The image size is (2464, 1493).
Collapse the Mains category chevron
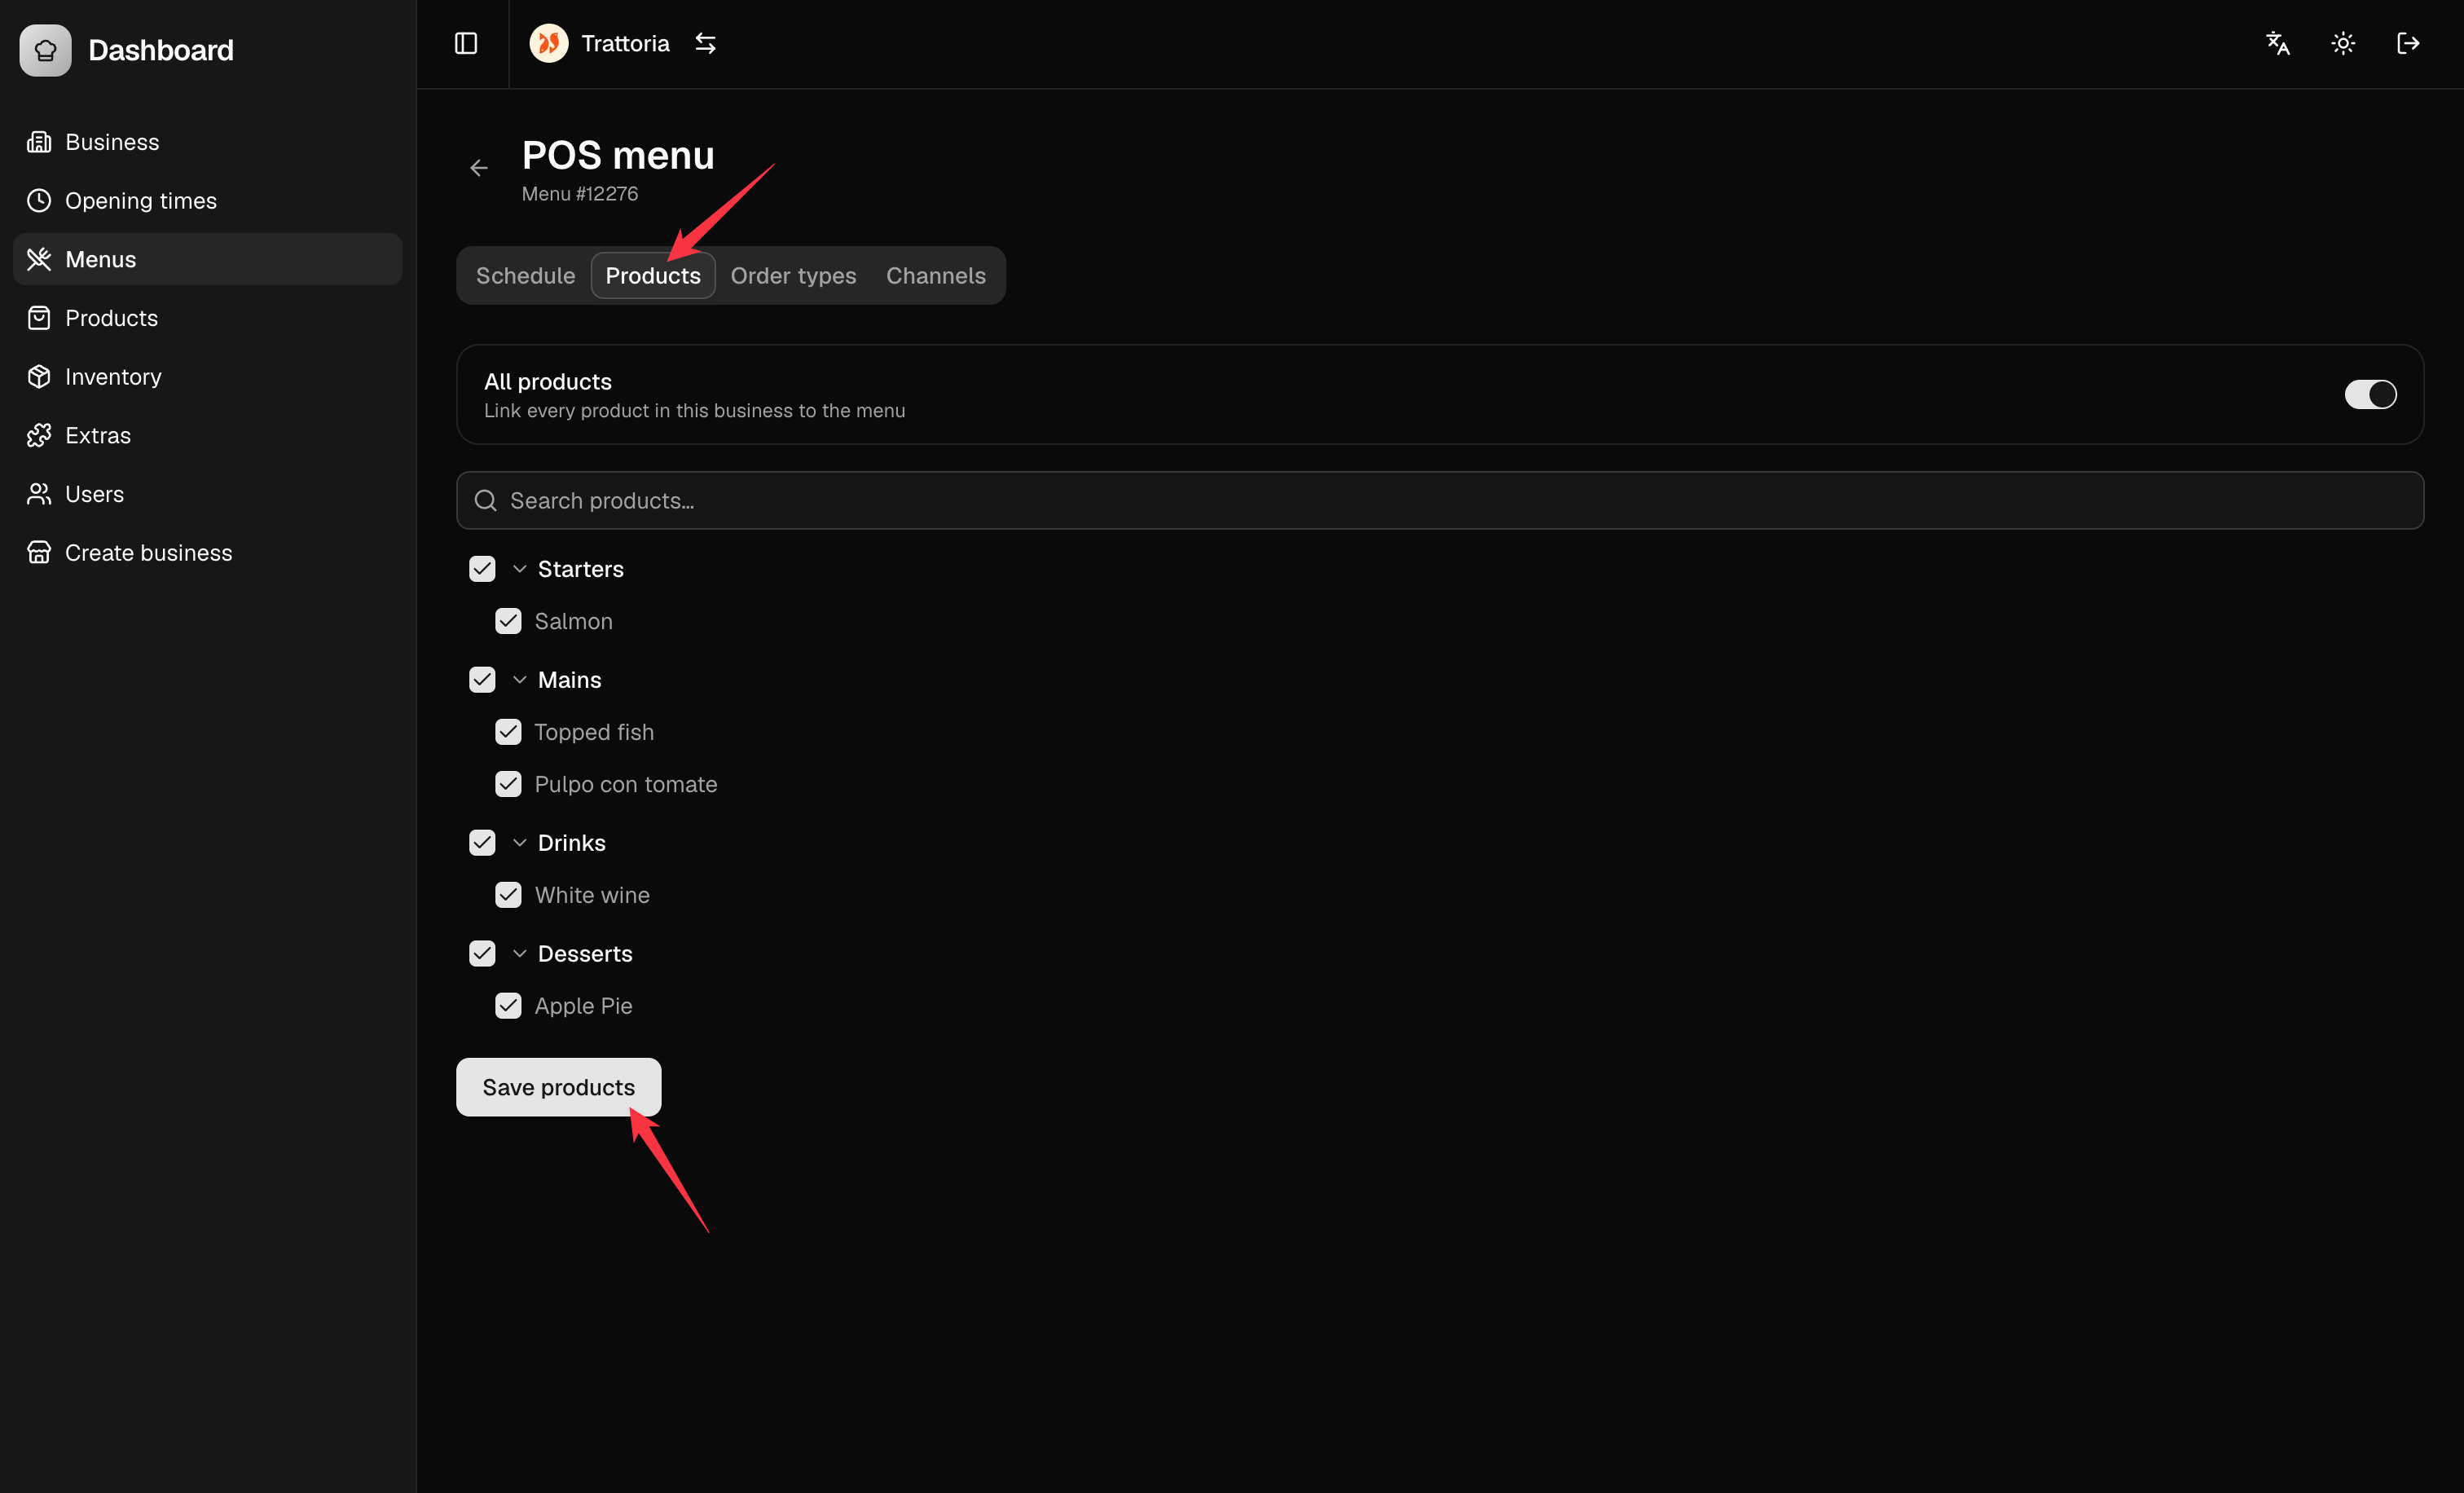pyautogui.click(x=519, y=680)
